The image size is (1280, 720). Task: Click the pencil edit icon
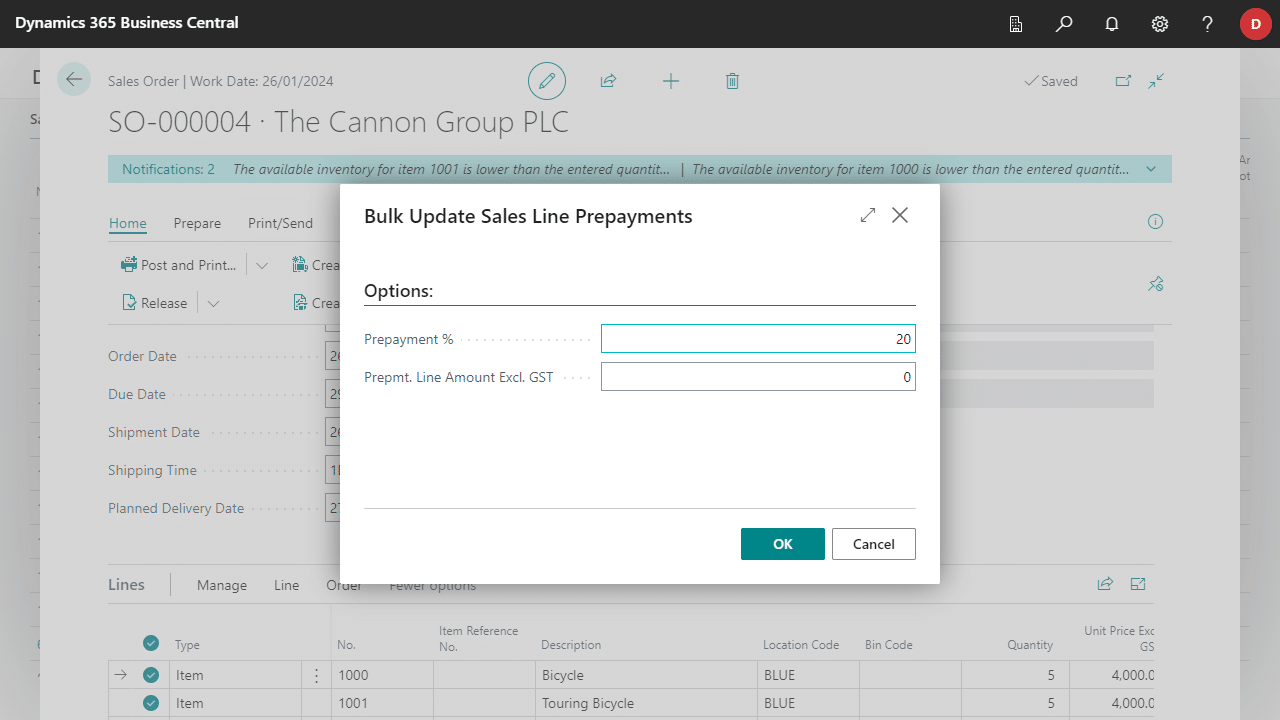[547, 81]
